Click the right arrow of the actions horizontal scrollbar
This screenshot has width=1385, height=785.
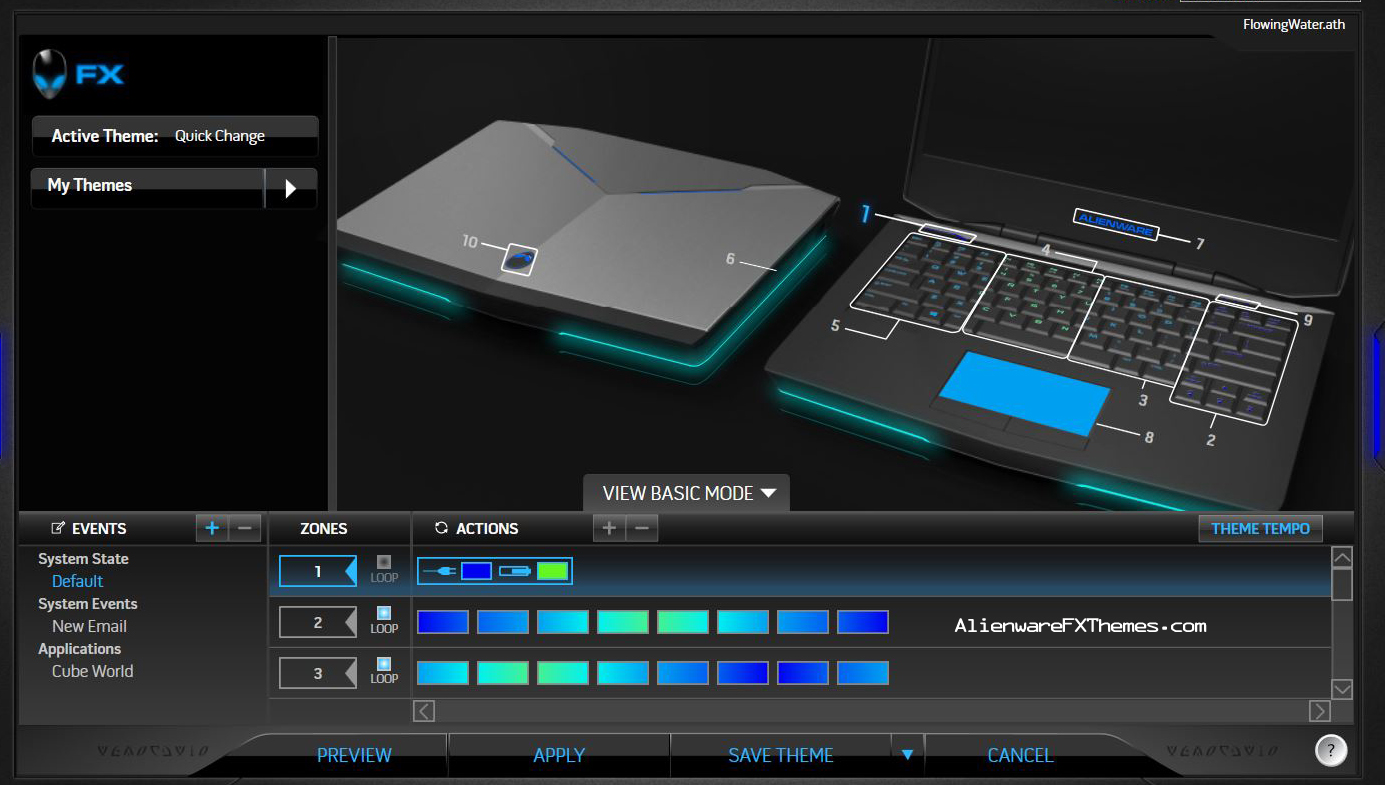tap(1320, 711)
